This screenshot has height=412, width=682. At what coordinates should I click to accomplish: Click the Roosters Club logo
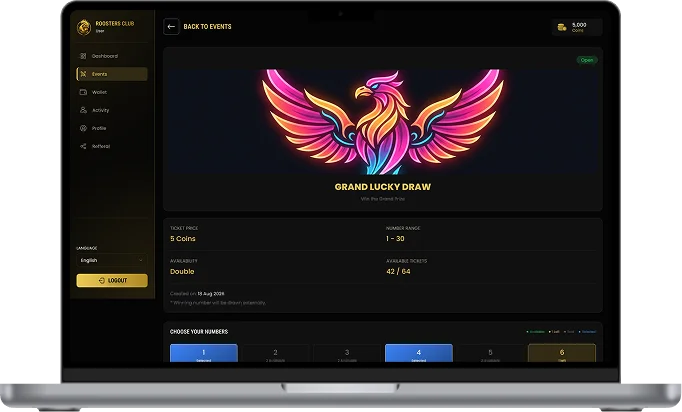[84, 27]
